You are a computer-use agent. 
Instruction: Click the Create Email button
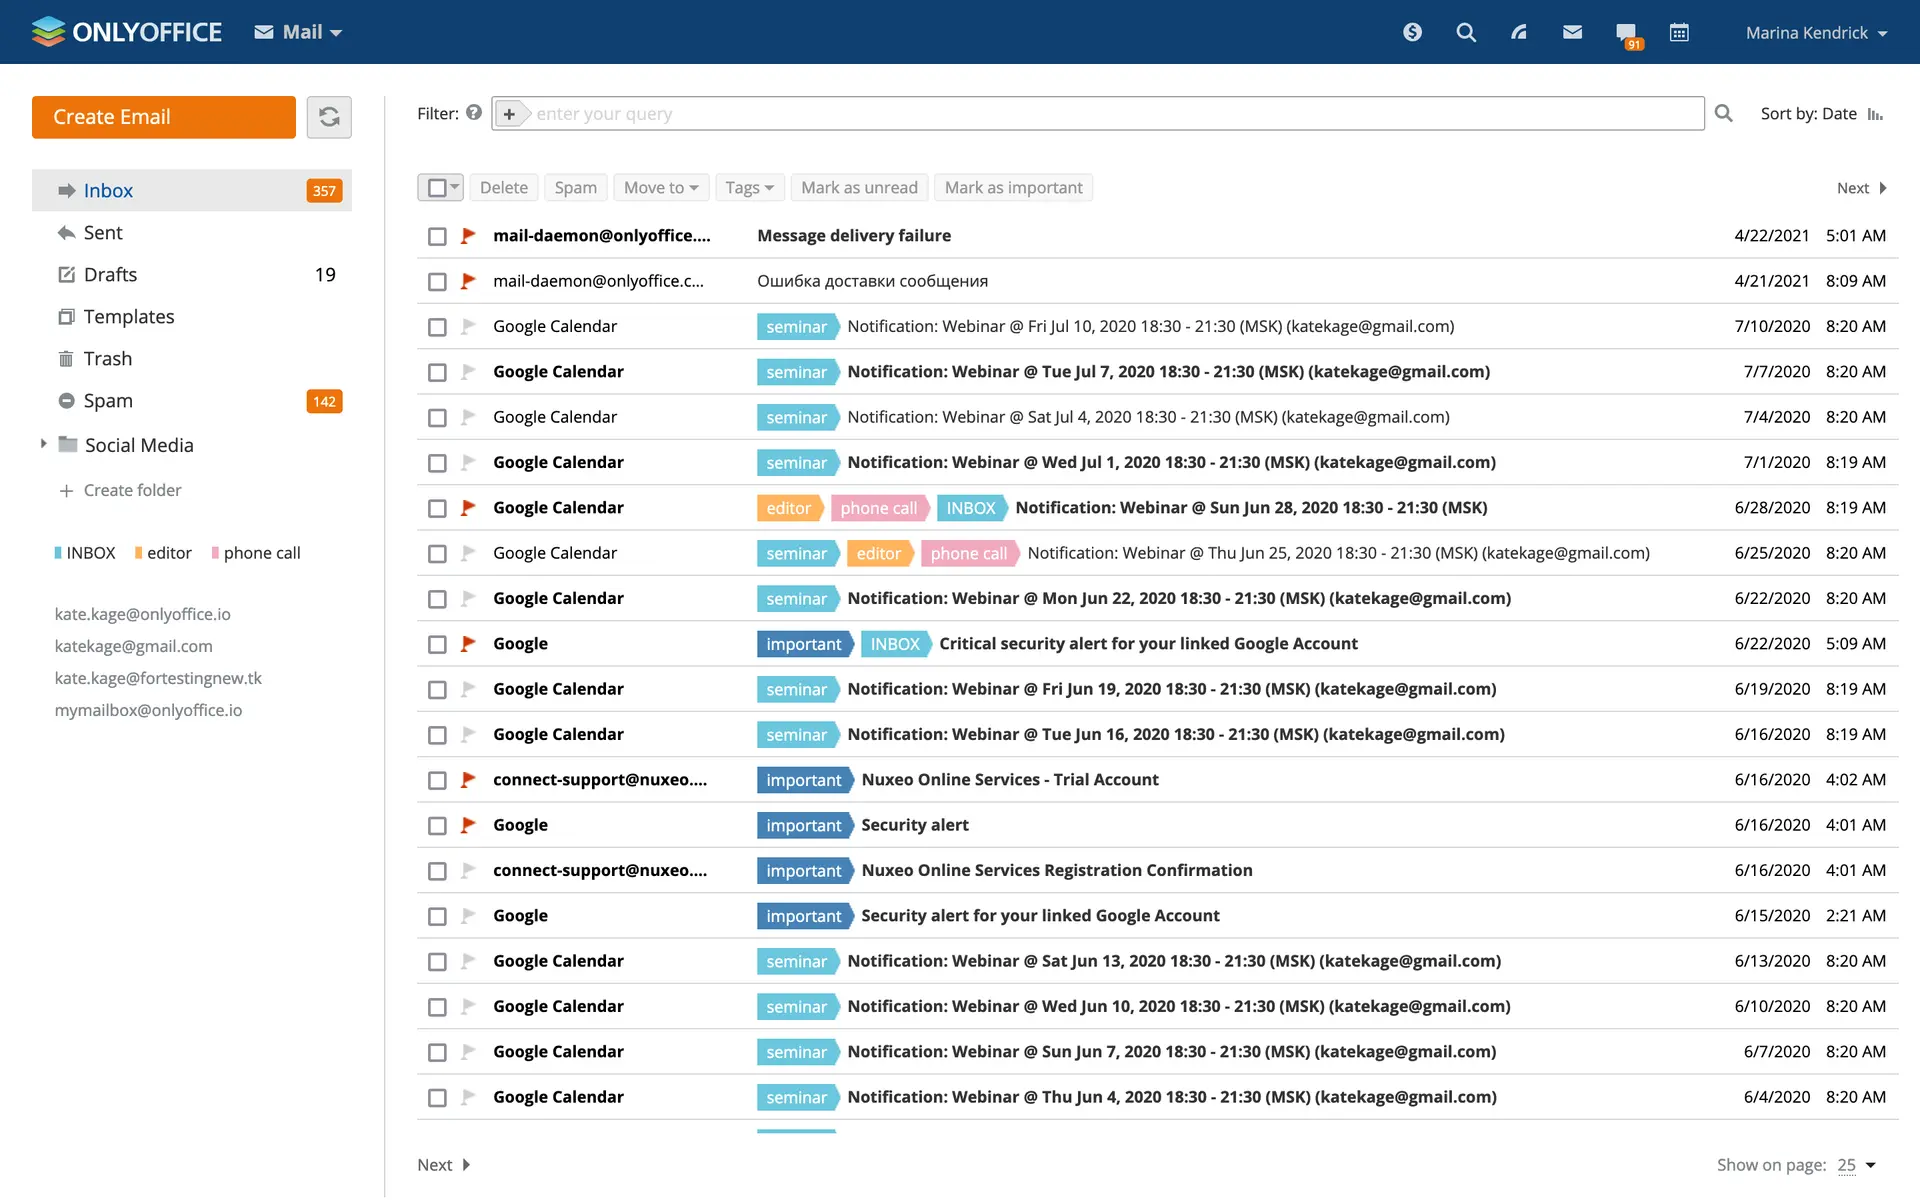coord(164,117)
